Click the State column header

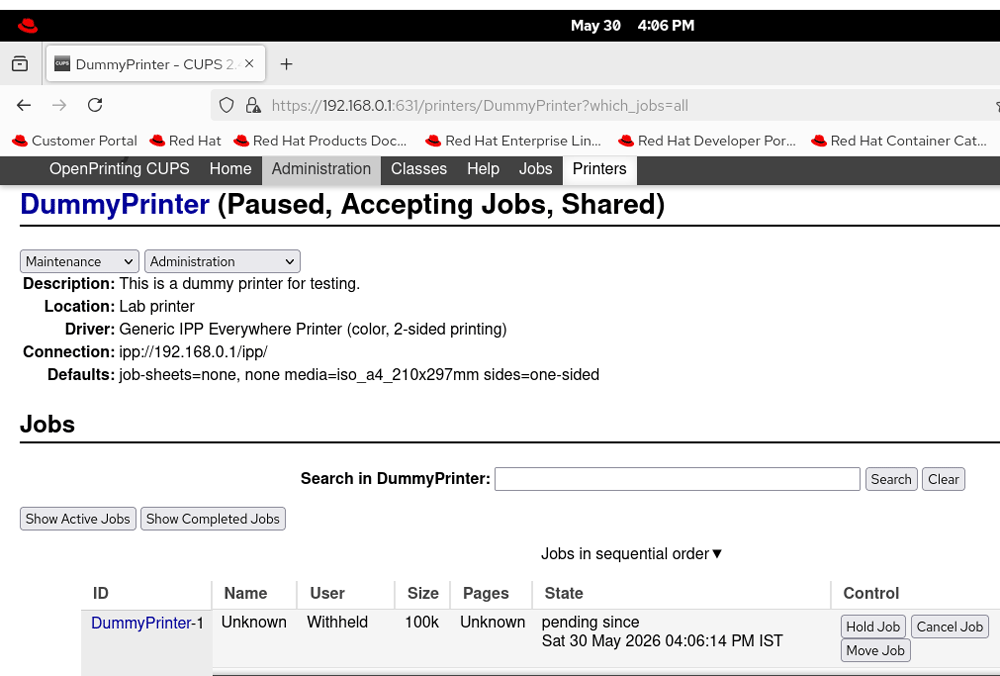[x=564, y=594]
